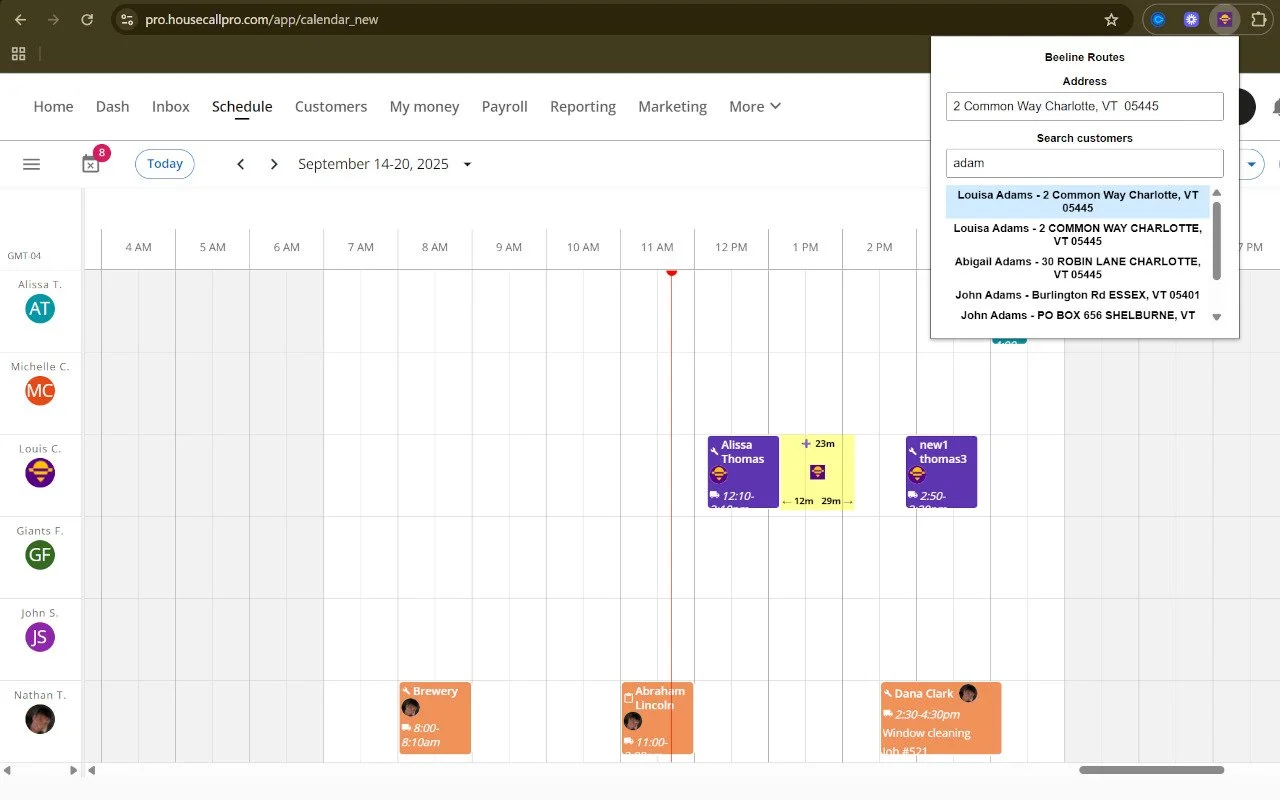Select the Abigail Adams search result

pyautogui.click(x=1077, y=268)
